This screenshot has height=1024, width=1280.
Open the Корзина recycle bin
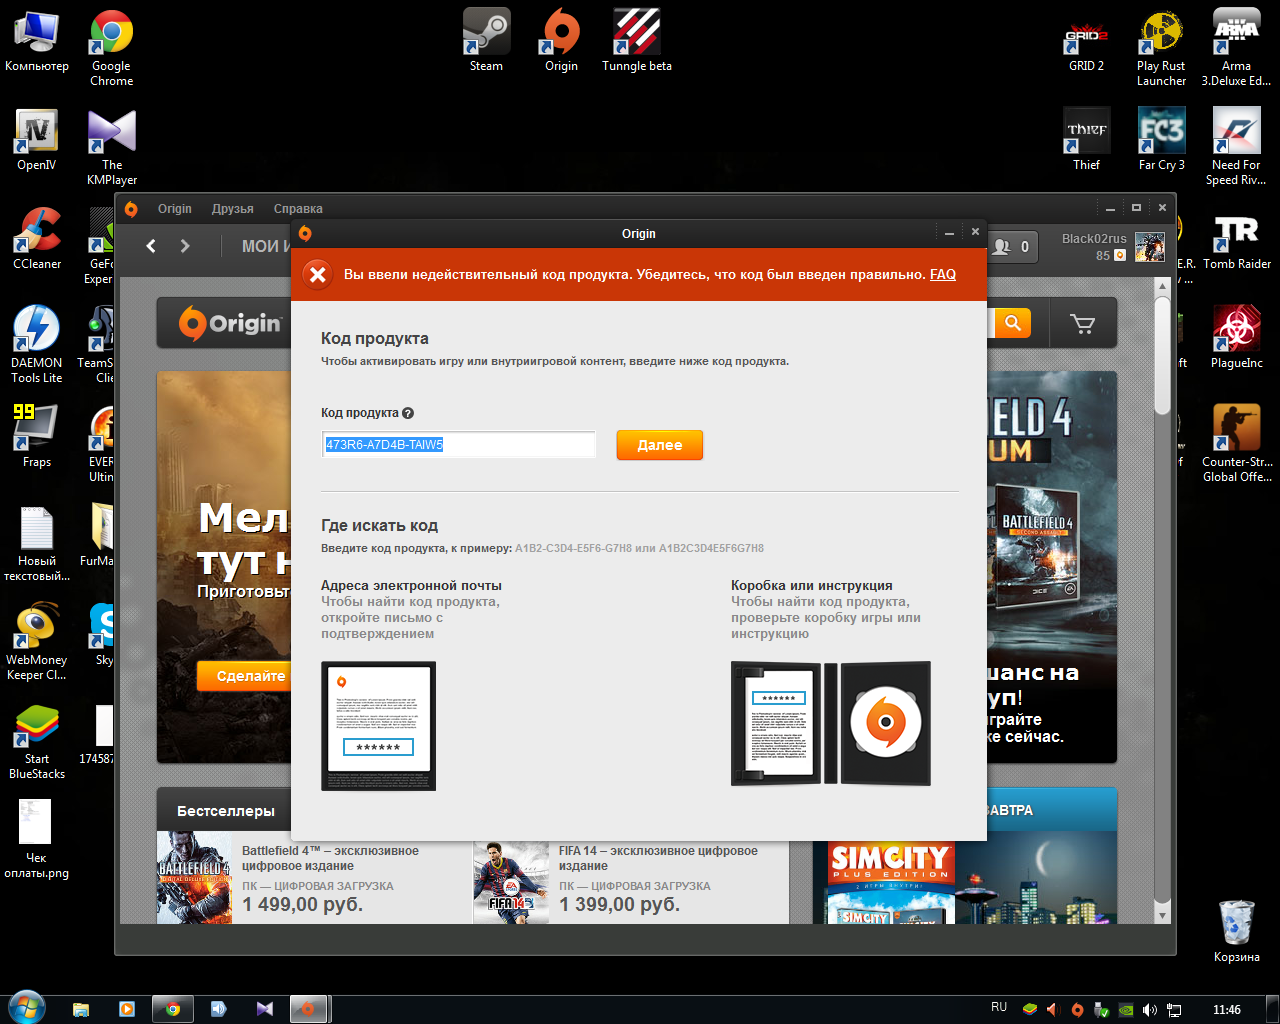coord(1237,931)
